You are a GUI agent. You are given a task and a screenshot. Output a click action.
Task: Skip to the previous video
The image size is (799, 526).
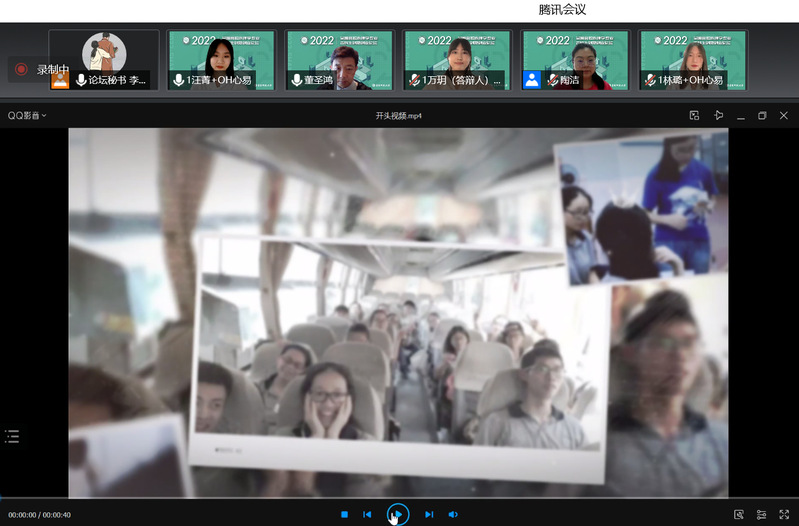click(367, 514)
